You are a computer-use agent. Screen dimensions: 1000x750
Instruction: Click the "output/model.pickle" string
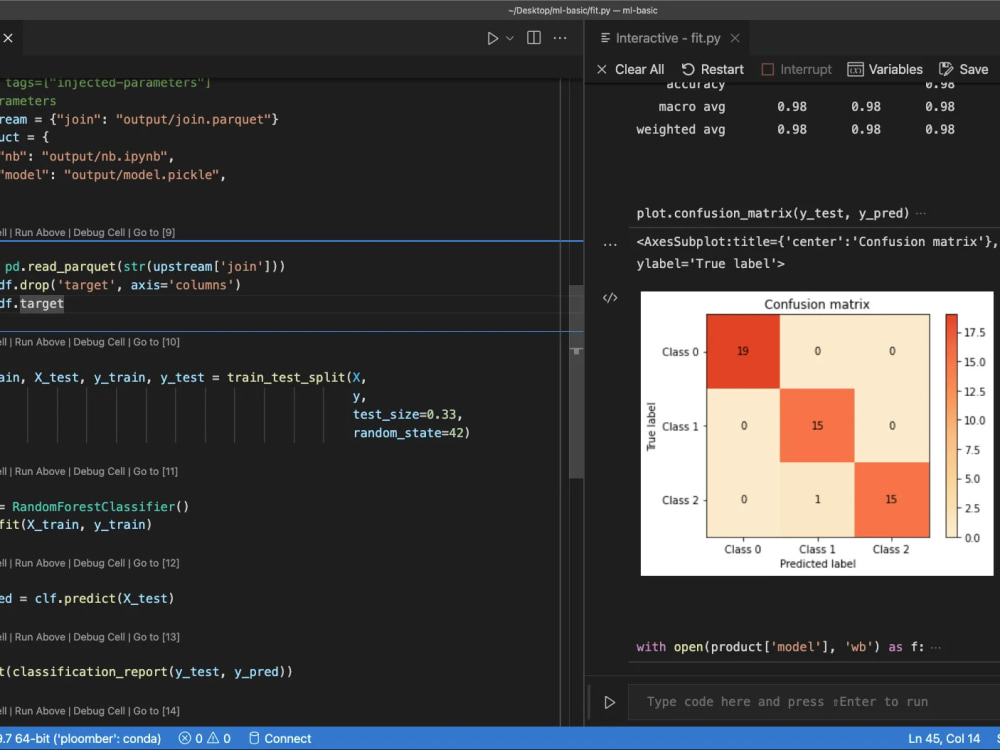pos(142,175)
